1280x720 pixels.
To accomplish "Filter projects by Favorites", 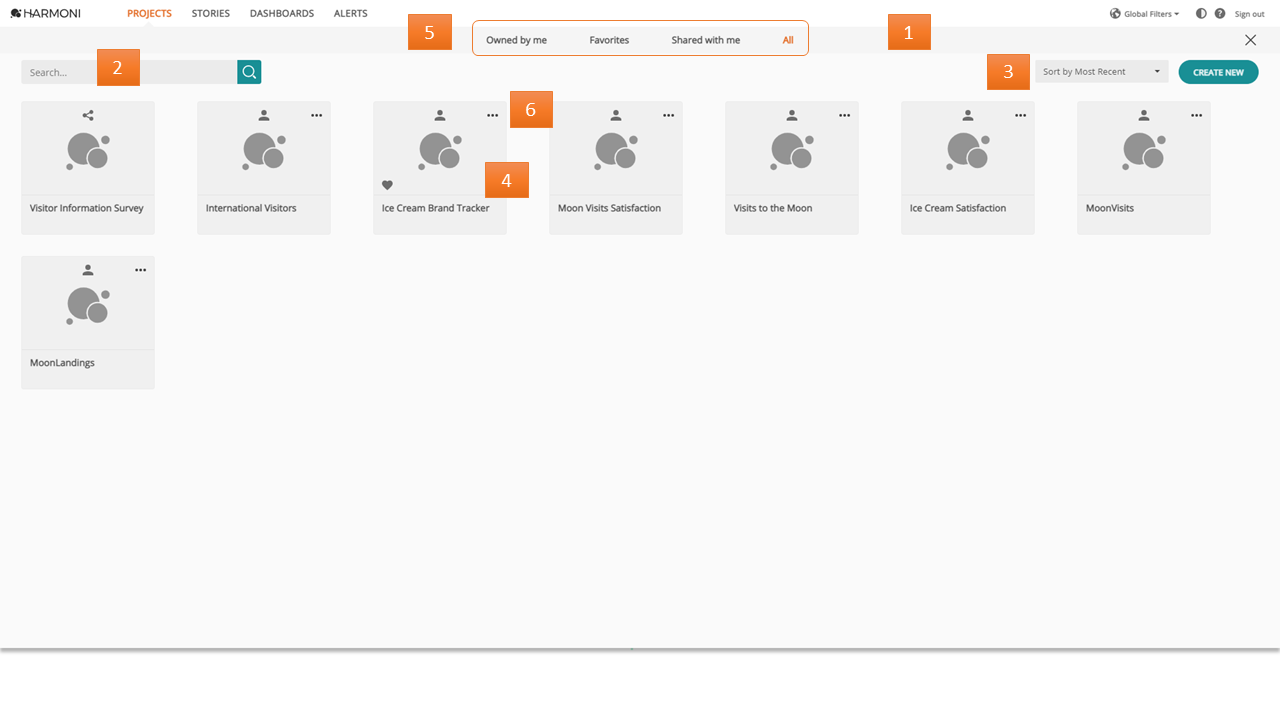I will click(609, 40).
